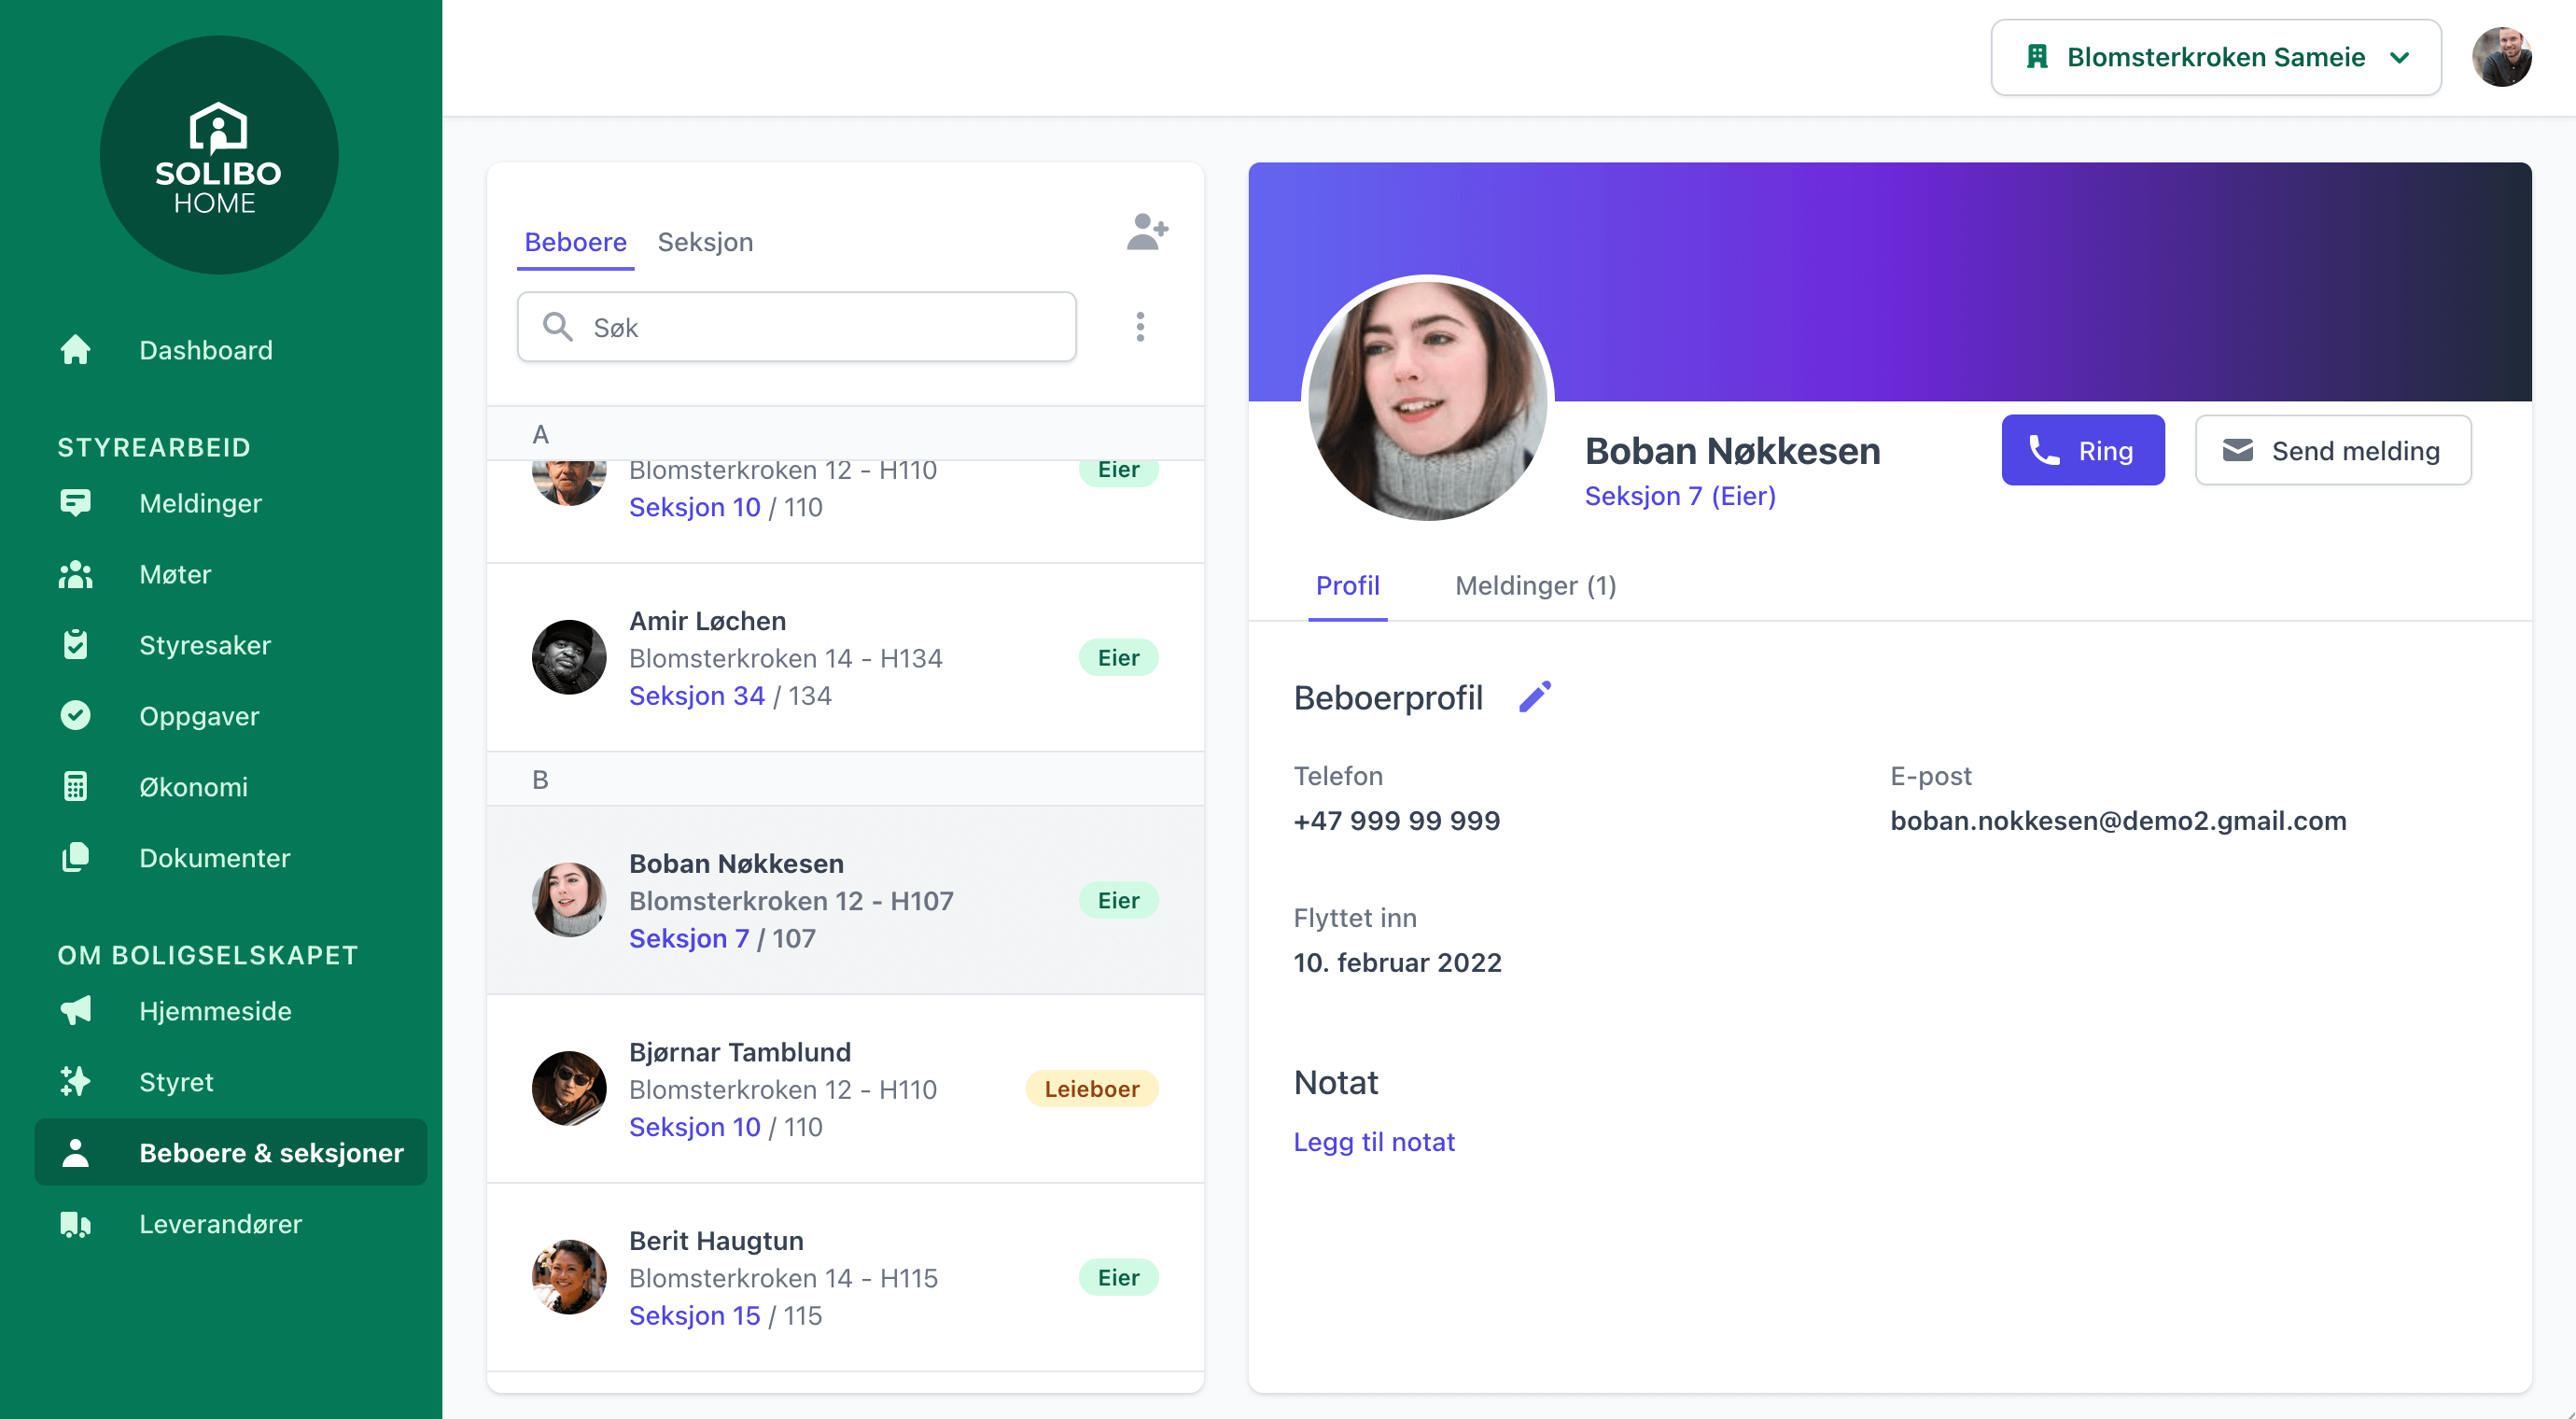The height and width of the screenshot is (1419, 2576).
Task: Open the three-dot options menu beside search
Action: (x=1140, y=327)
